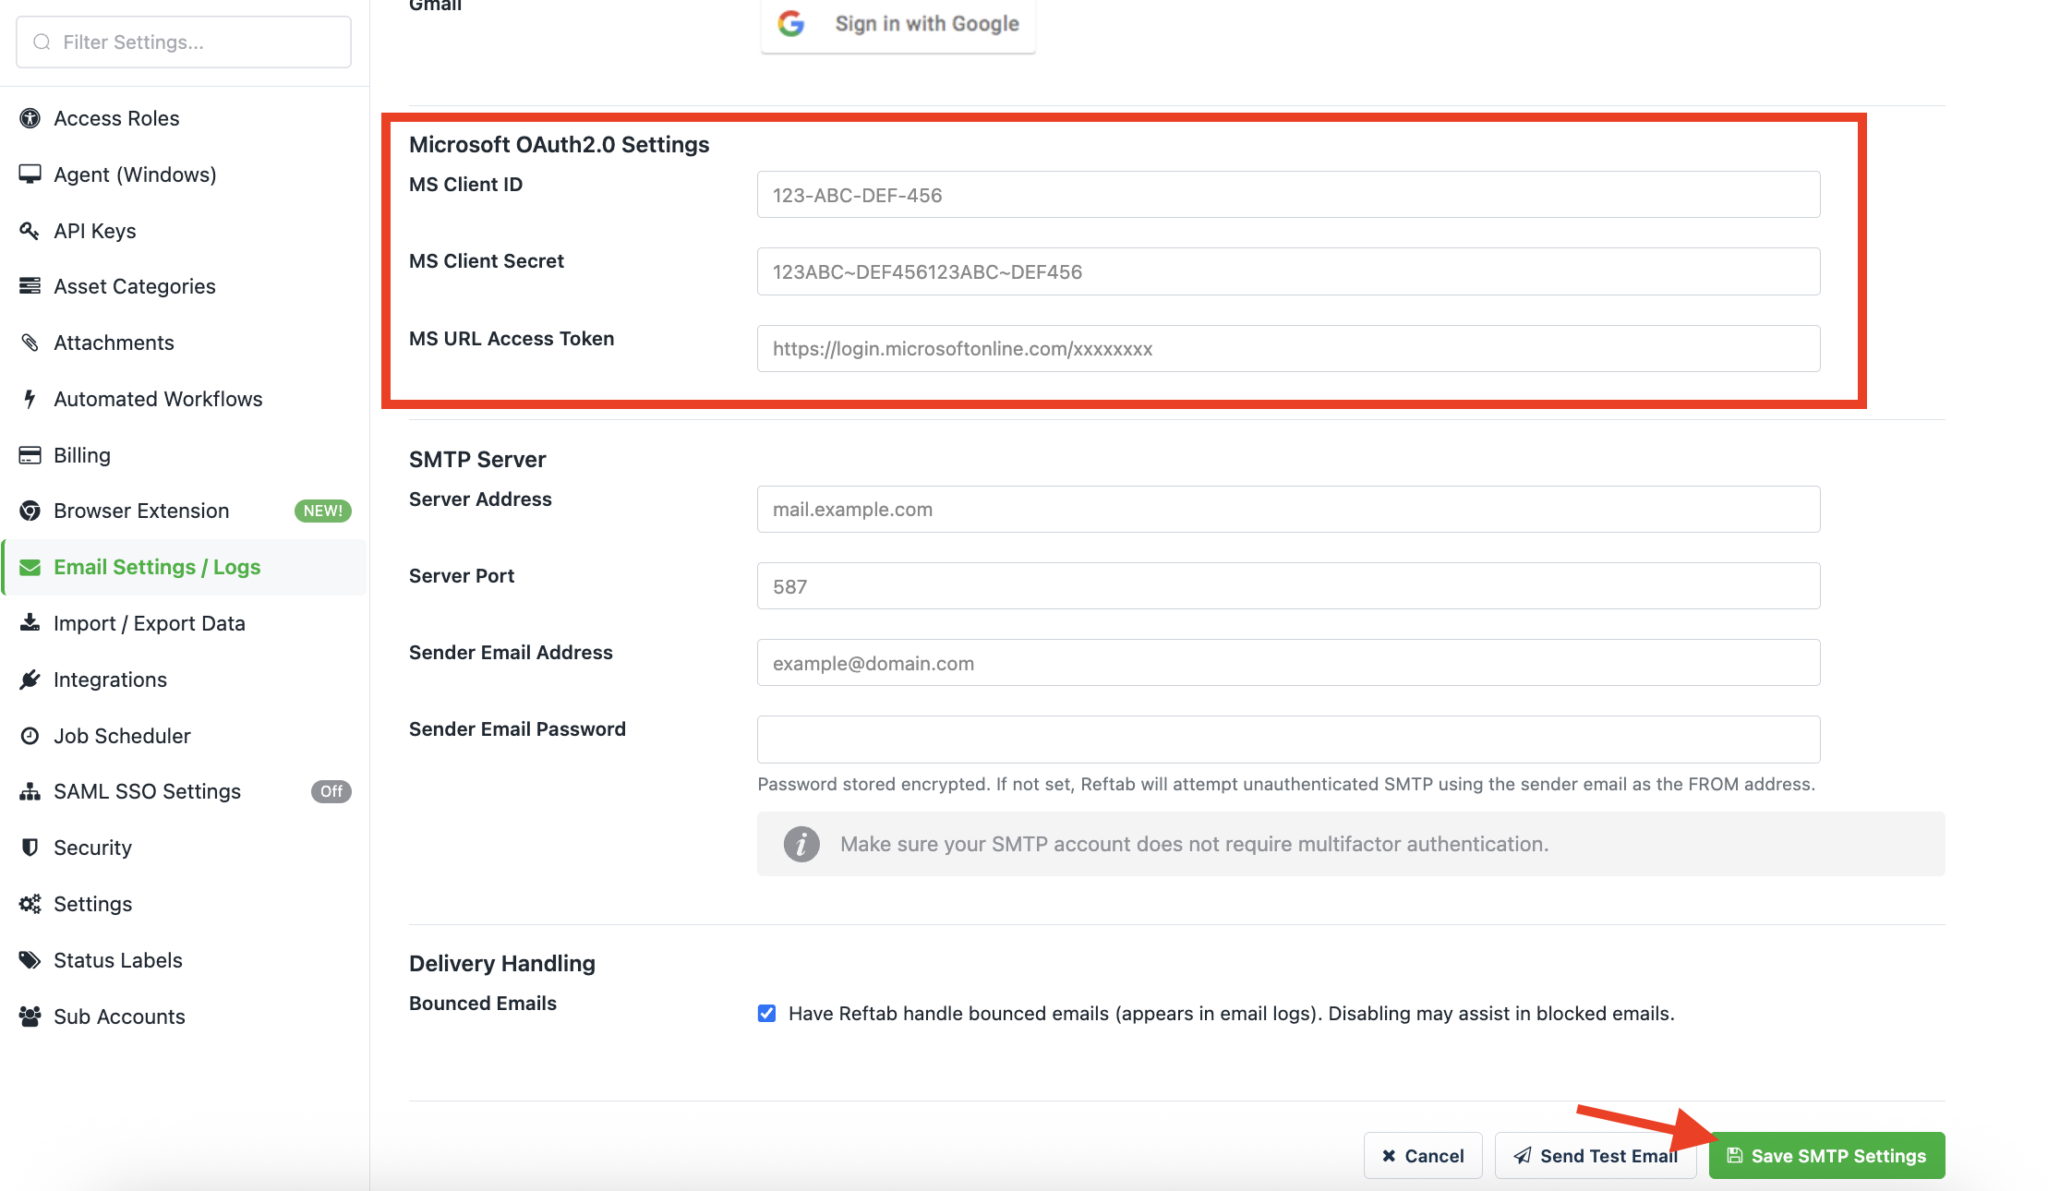Click the Delivery Handling heading
This screenshot has width=2048, height=1191.
[502, 963]
